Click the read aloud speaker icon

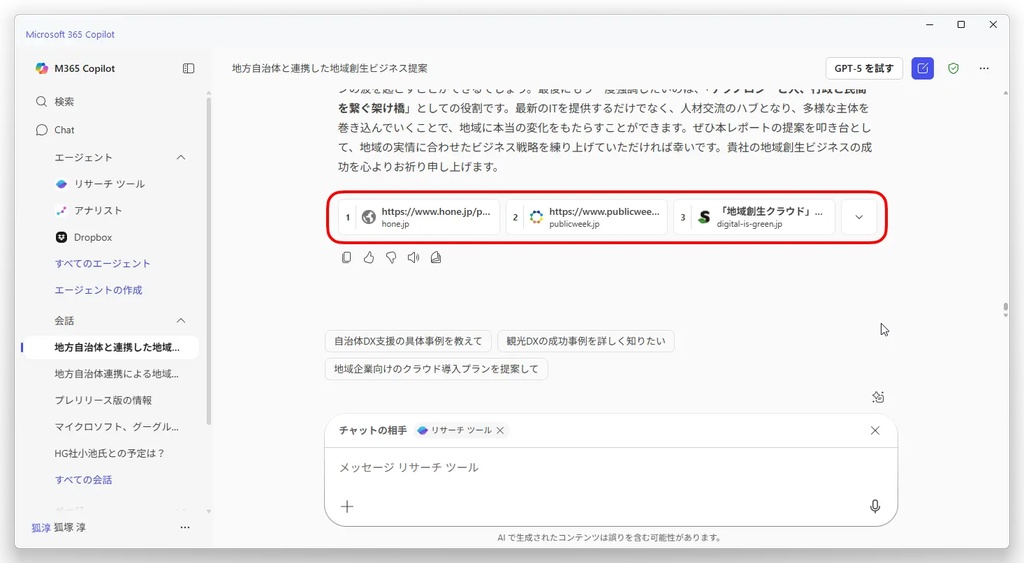coord(413,258)
